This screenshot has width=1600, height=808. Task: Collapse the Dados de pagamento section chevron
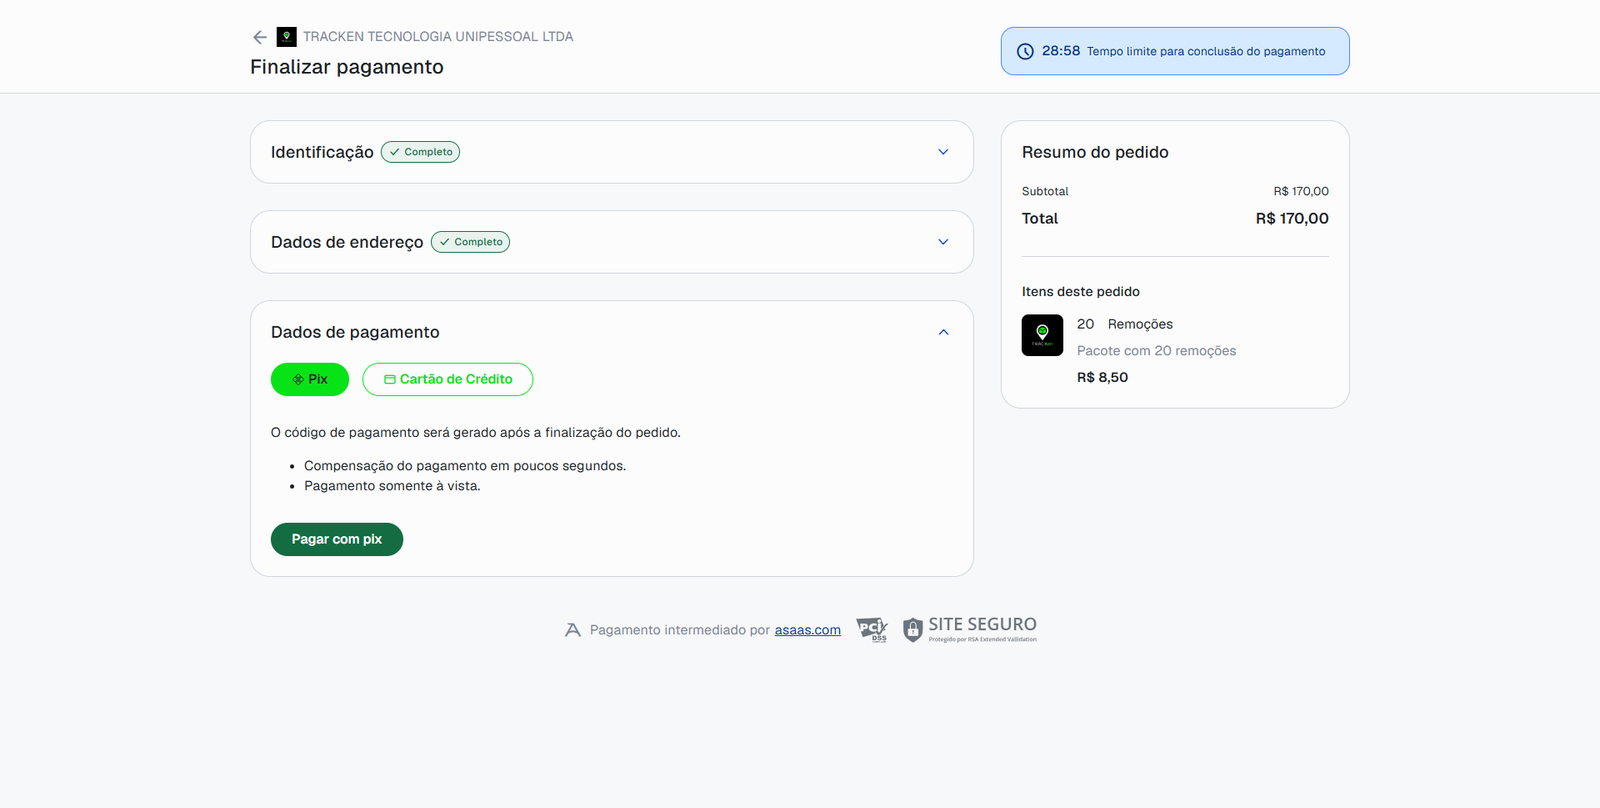click(943, 332)
